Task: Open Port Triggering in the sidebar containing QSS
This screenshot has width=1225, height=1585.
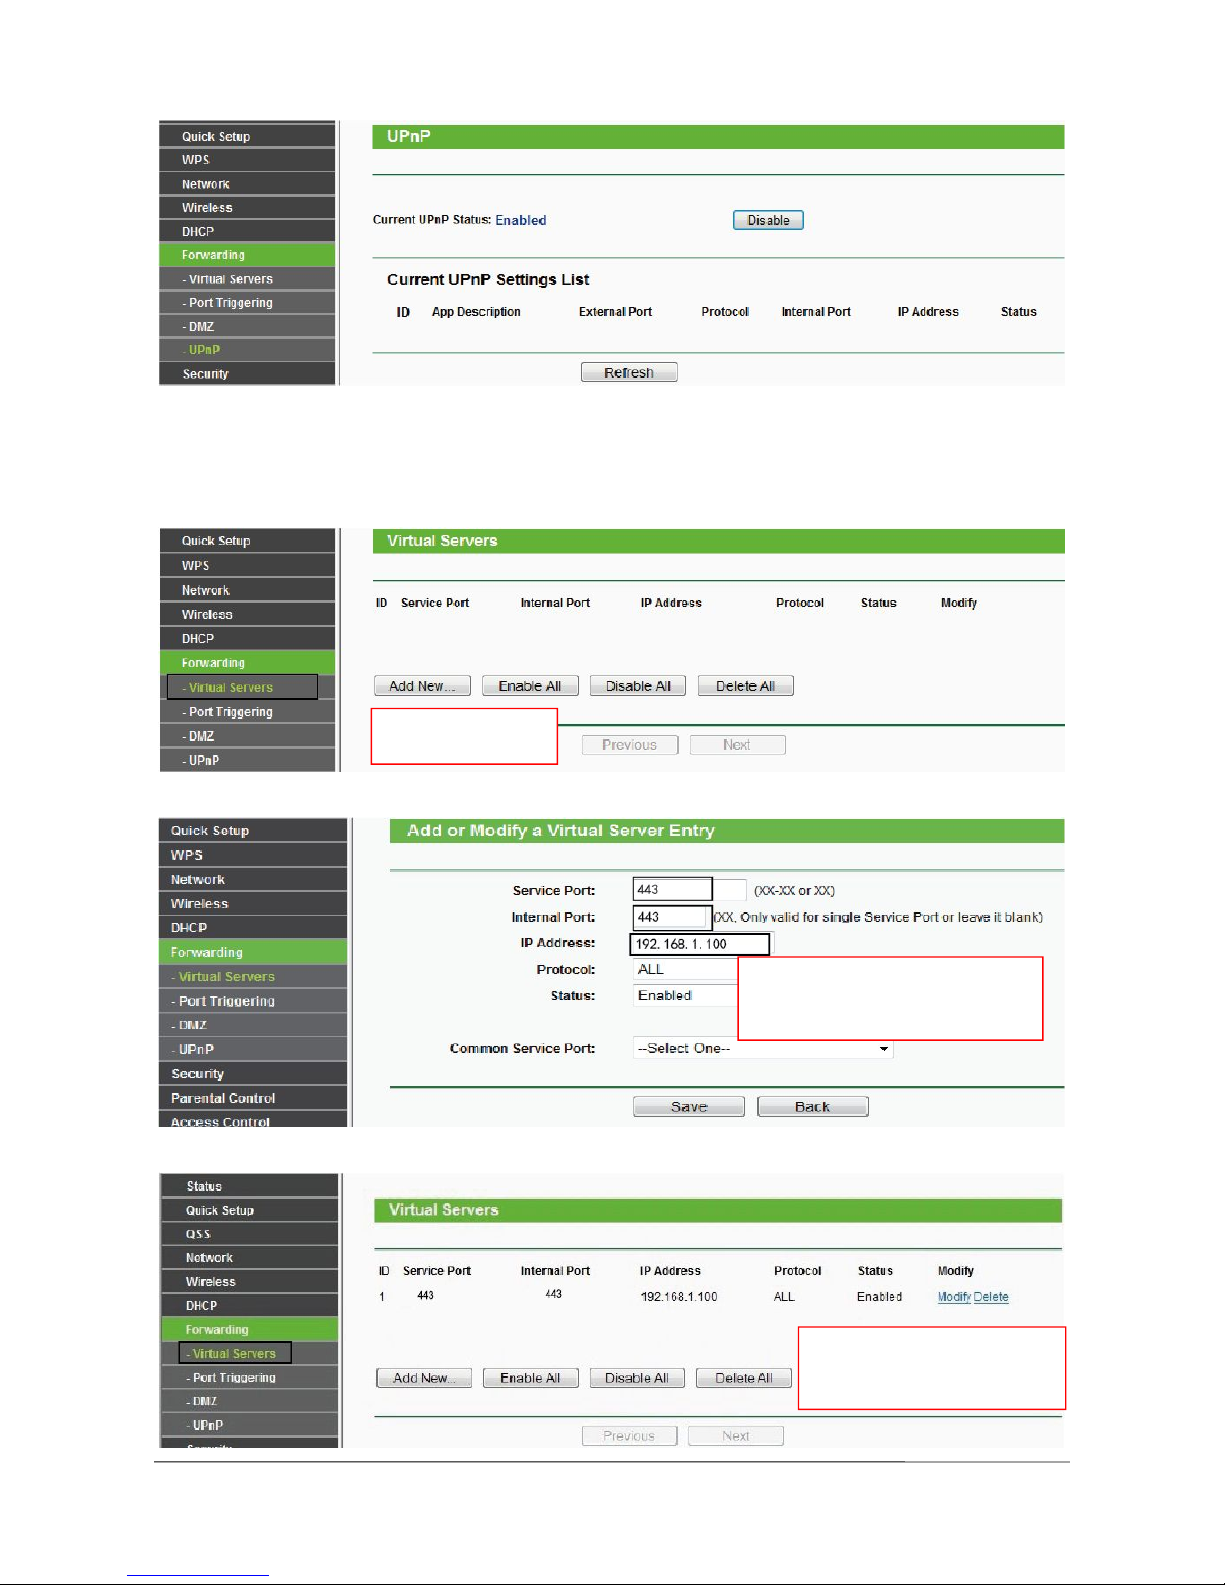Action: [x=249, y=1378]
